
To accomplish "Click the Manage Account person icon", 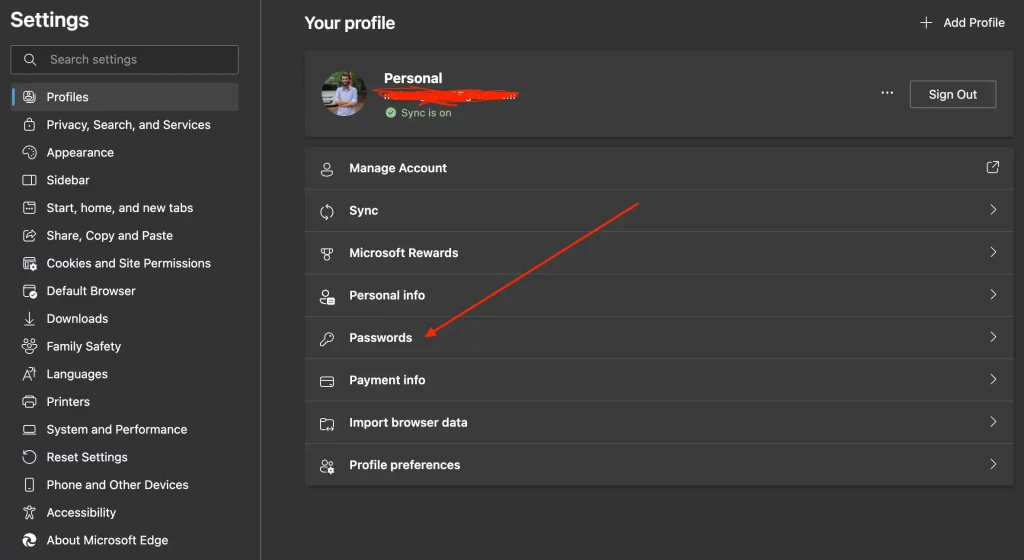I will (327, 169).
